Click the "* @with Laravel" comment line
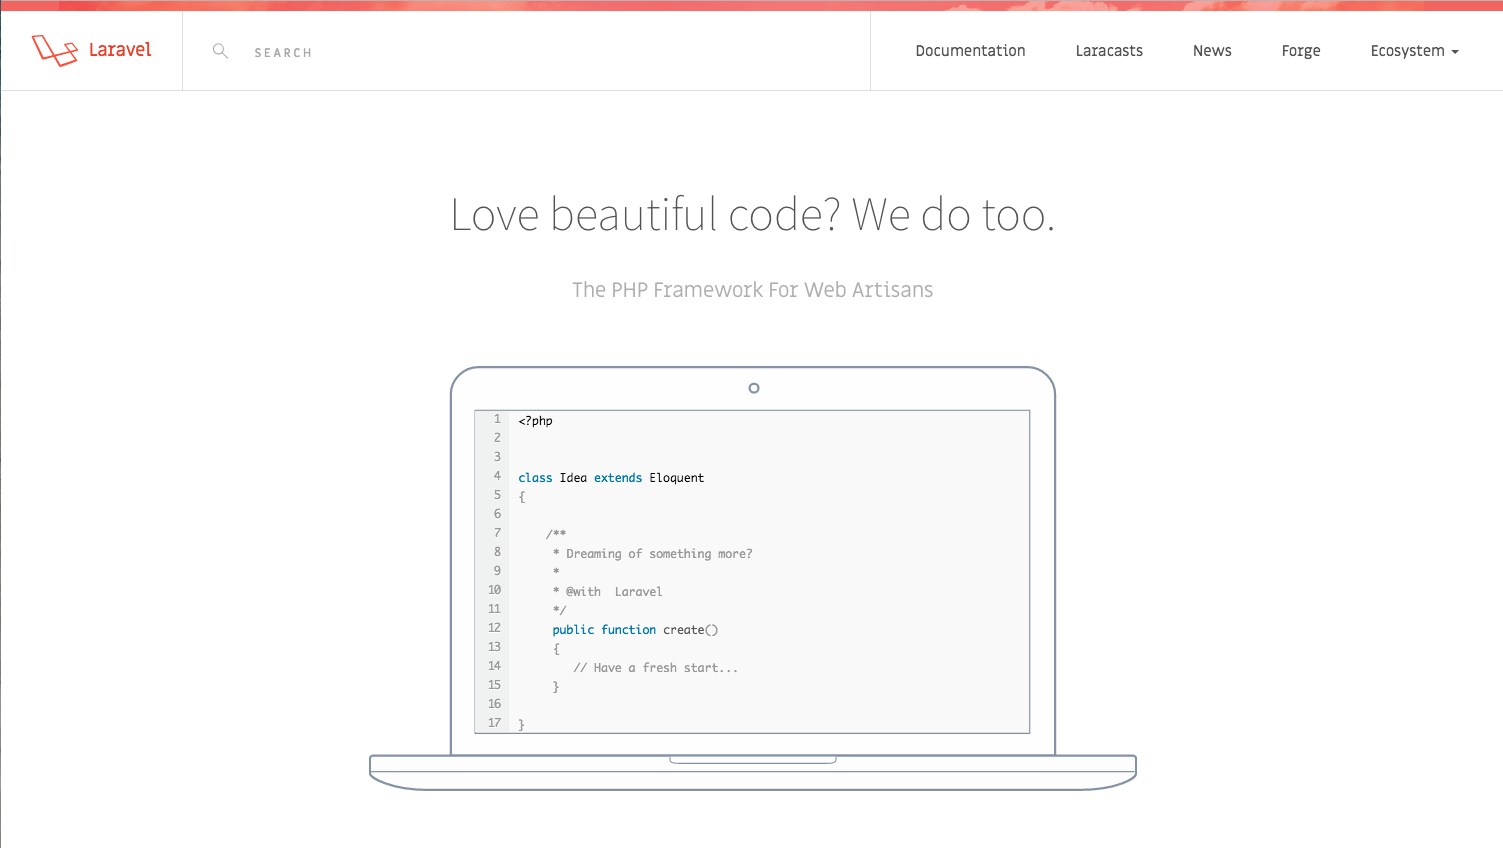The image size is (1503, 848). point(607,592)
